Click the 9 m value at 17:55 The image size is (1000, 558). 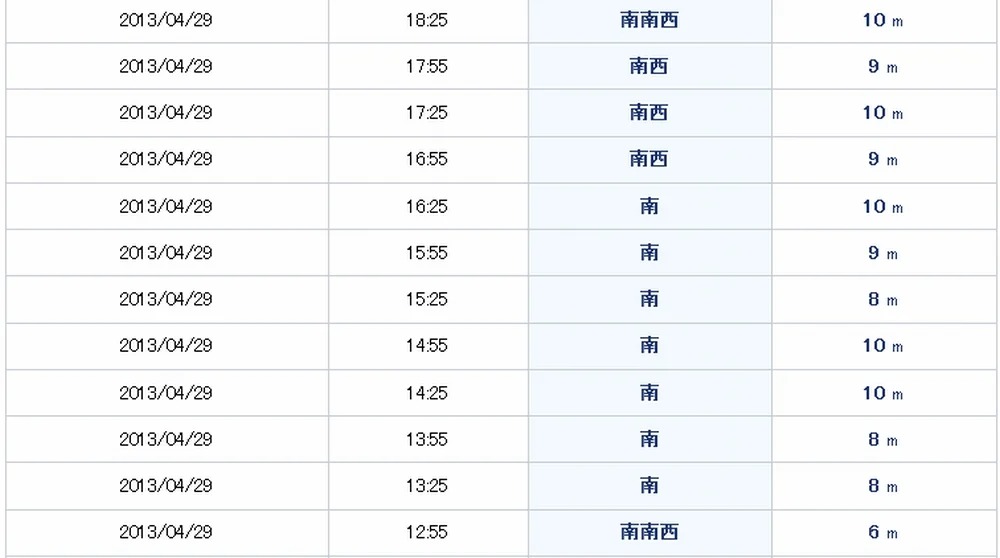(883, 66)
